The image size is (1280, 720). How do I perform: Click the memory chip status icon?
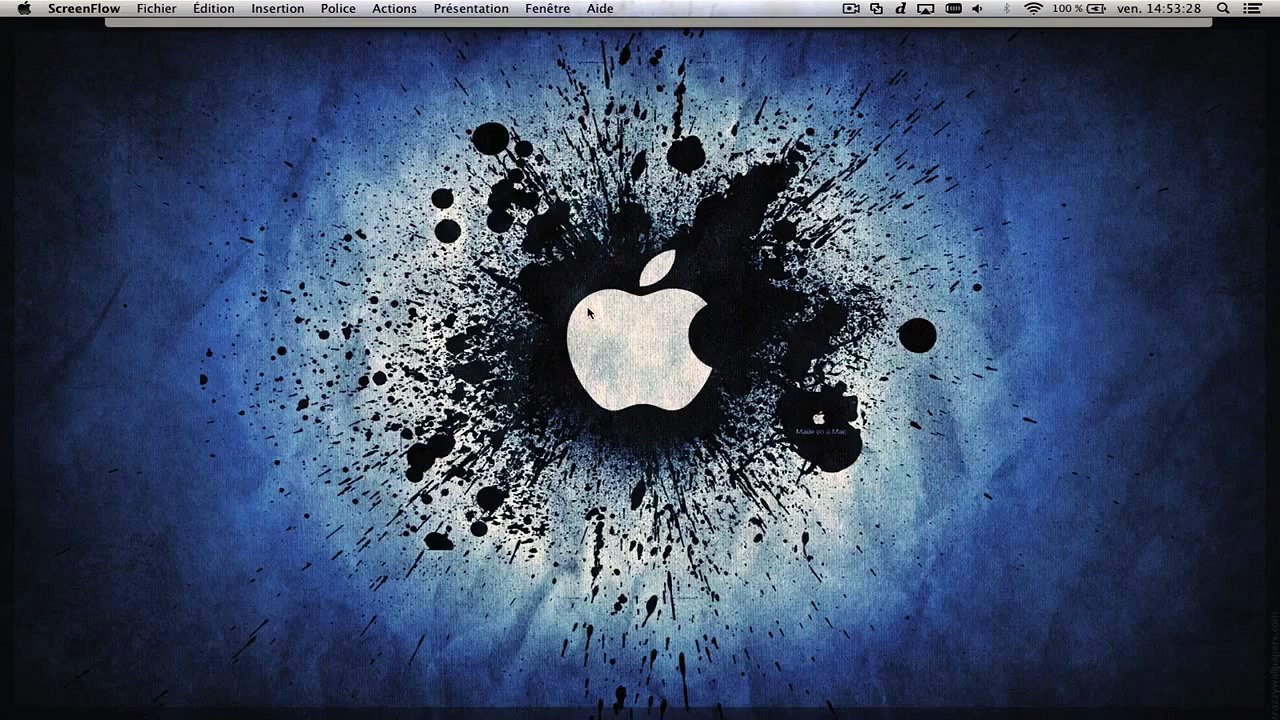click(x=954, y=8)
